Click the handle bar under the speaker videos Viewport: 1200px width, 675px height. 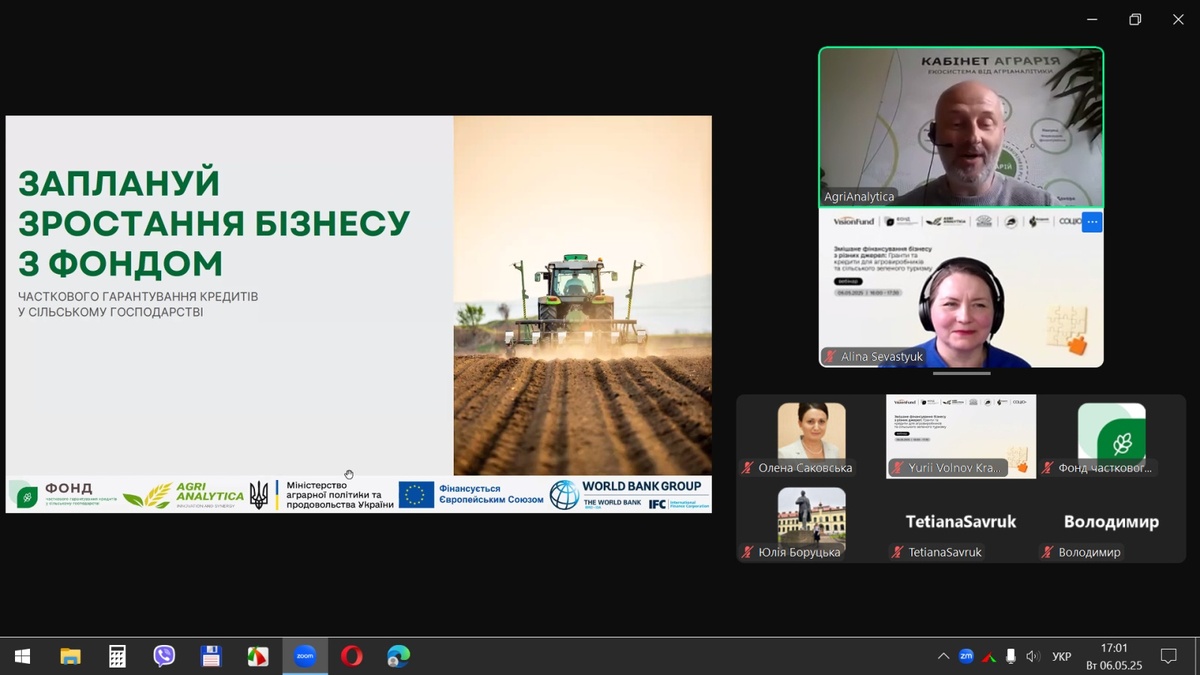961,374
